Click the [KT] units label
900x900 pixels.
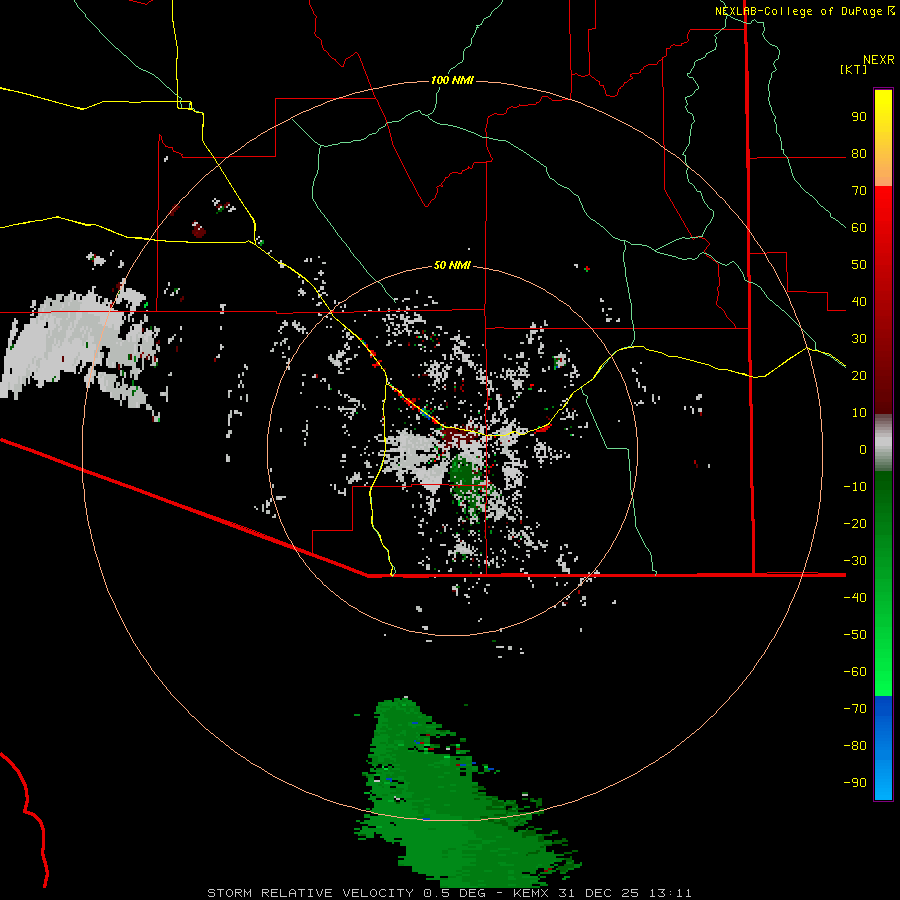[854, 69]
